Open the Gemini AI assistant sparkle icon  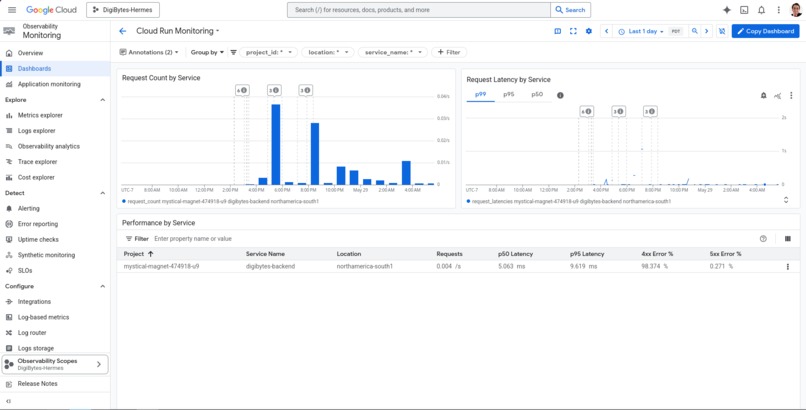(727, 10)
